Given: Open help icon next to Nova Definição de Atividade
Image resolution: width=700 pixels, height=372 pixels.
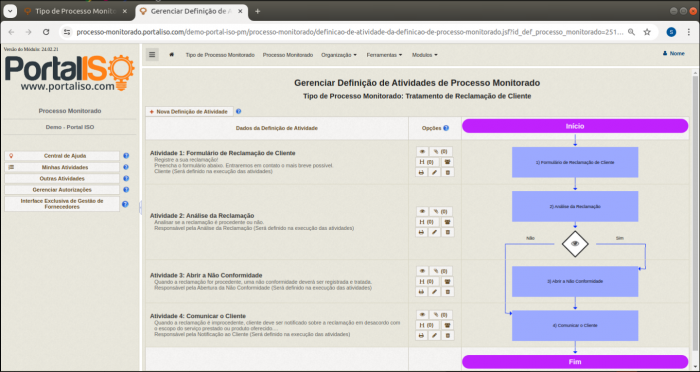Looking at the screenshot, I should coord(238,112).
